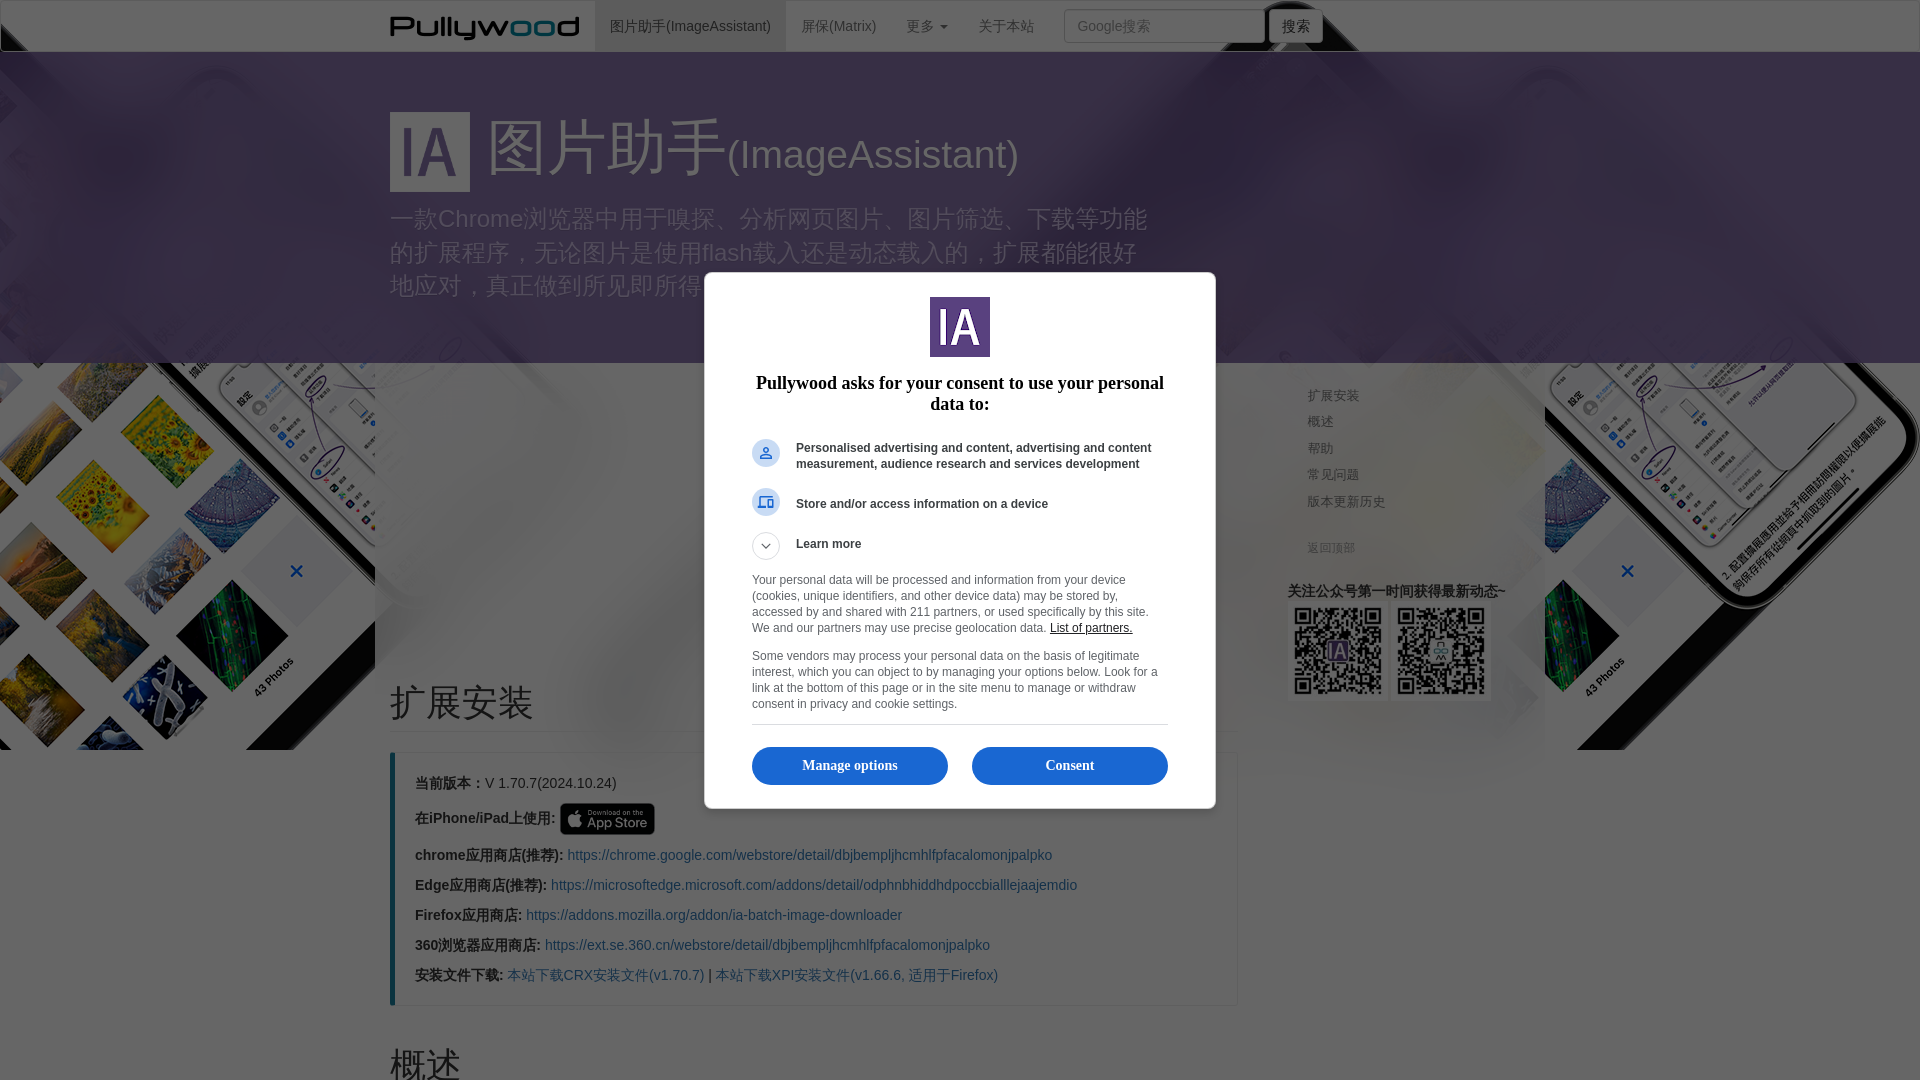
Task: Focus the Google搜索 input field
Action: [1164, 26]
